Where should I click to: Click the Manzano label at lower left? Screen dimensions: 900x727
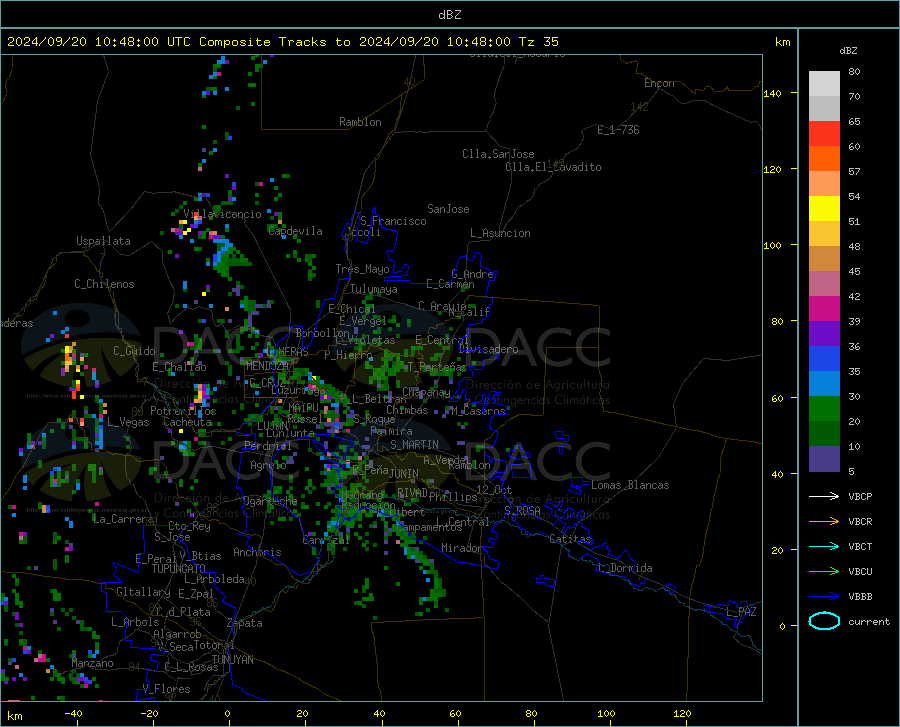click(92, 663)
